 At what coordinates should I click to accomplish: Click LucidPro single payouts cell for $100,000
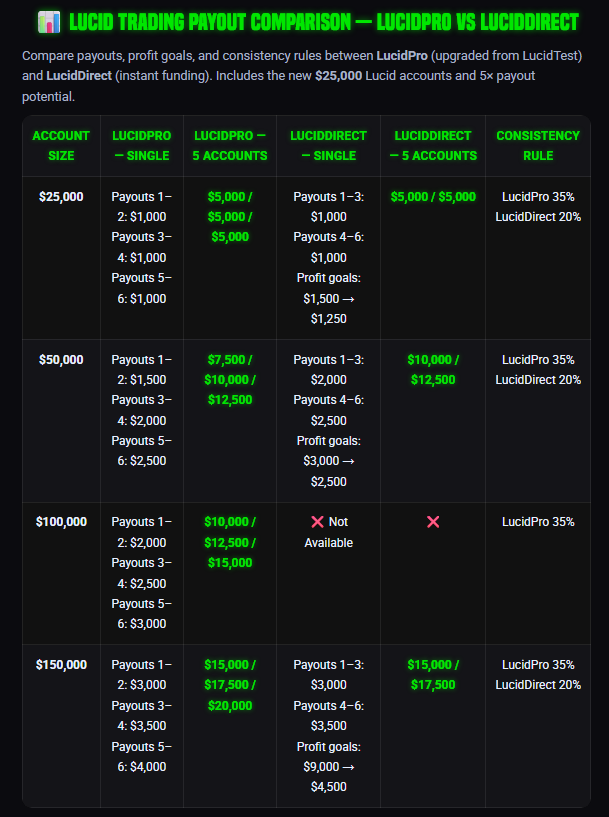click(142, 573)
